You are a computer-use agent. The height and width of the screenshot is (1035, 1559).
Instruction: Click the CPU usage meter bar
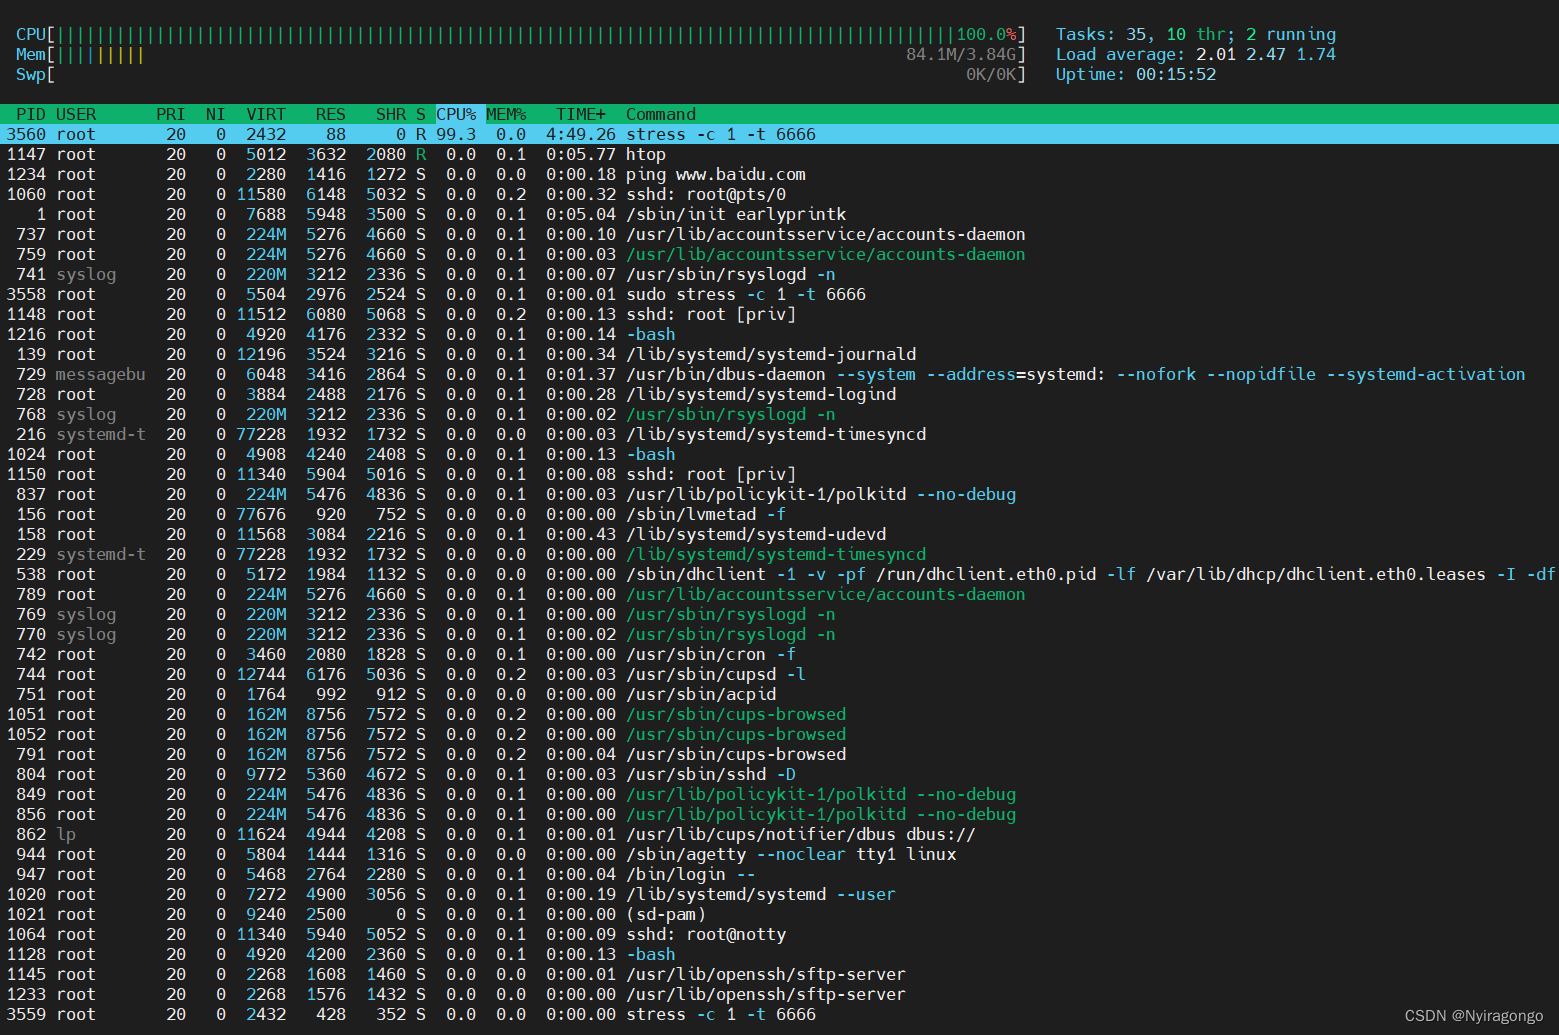point(521,34)
